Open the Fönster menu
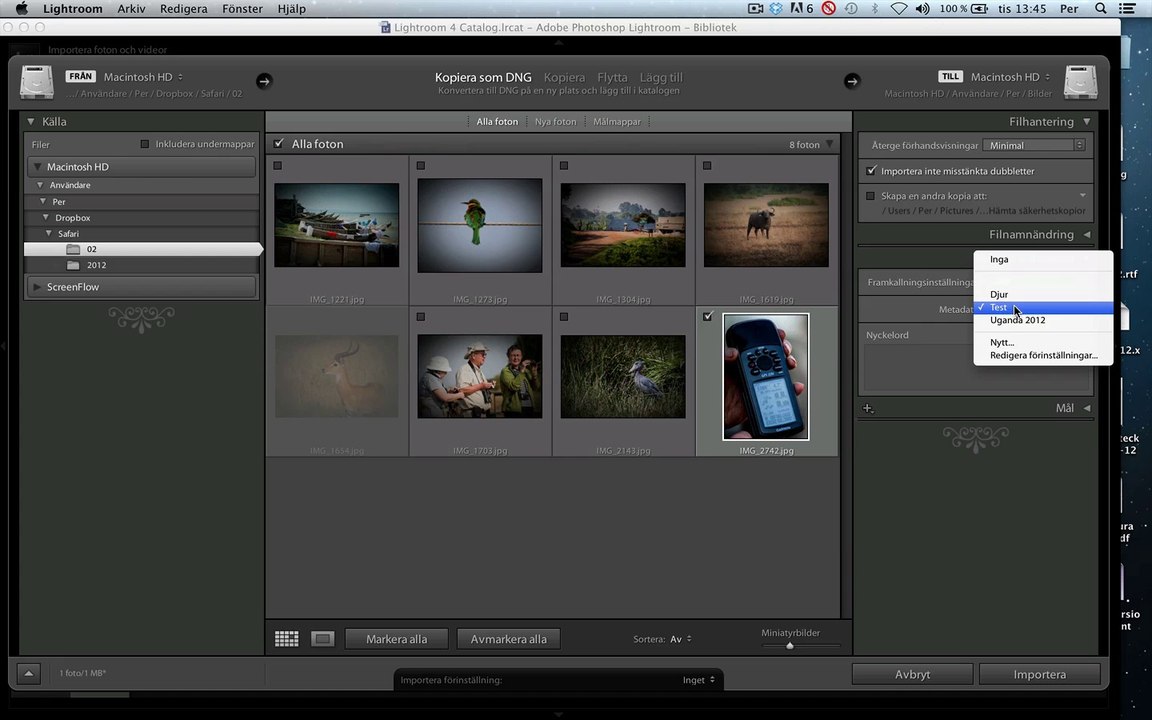This screenshot has height=720, width=1152. (242, 9)
